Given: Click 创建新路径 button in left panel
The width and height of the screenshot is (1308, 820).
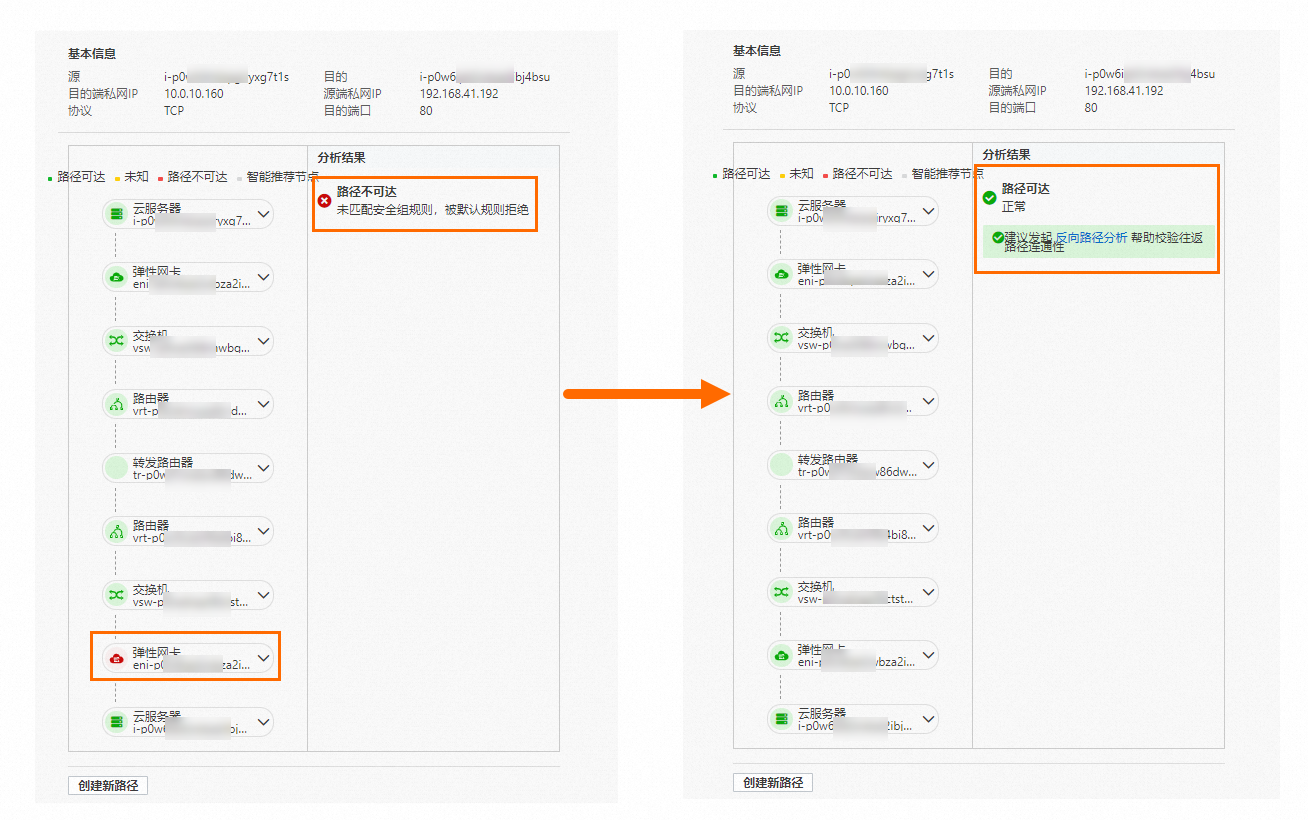Looking at the screenshot, I should (108, 786).
